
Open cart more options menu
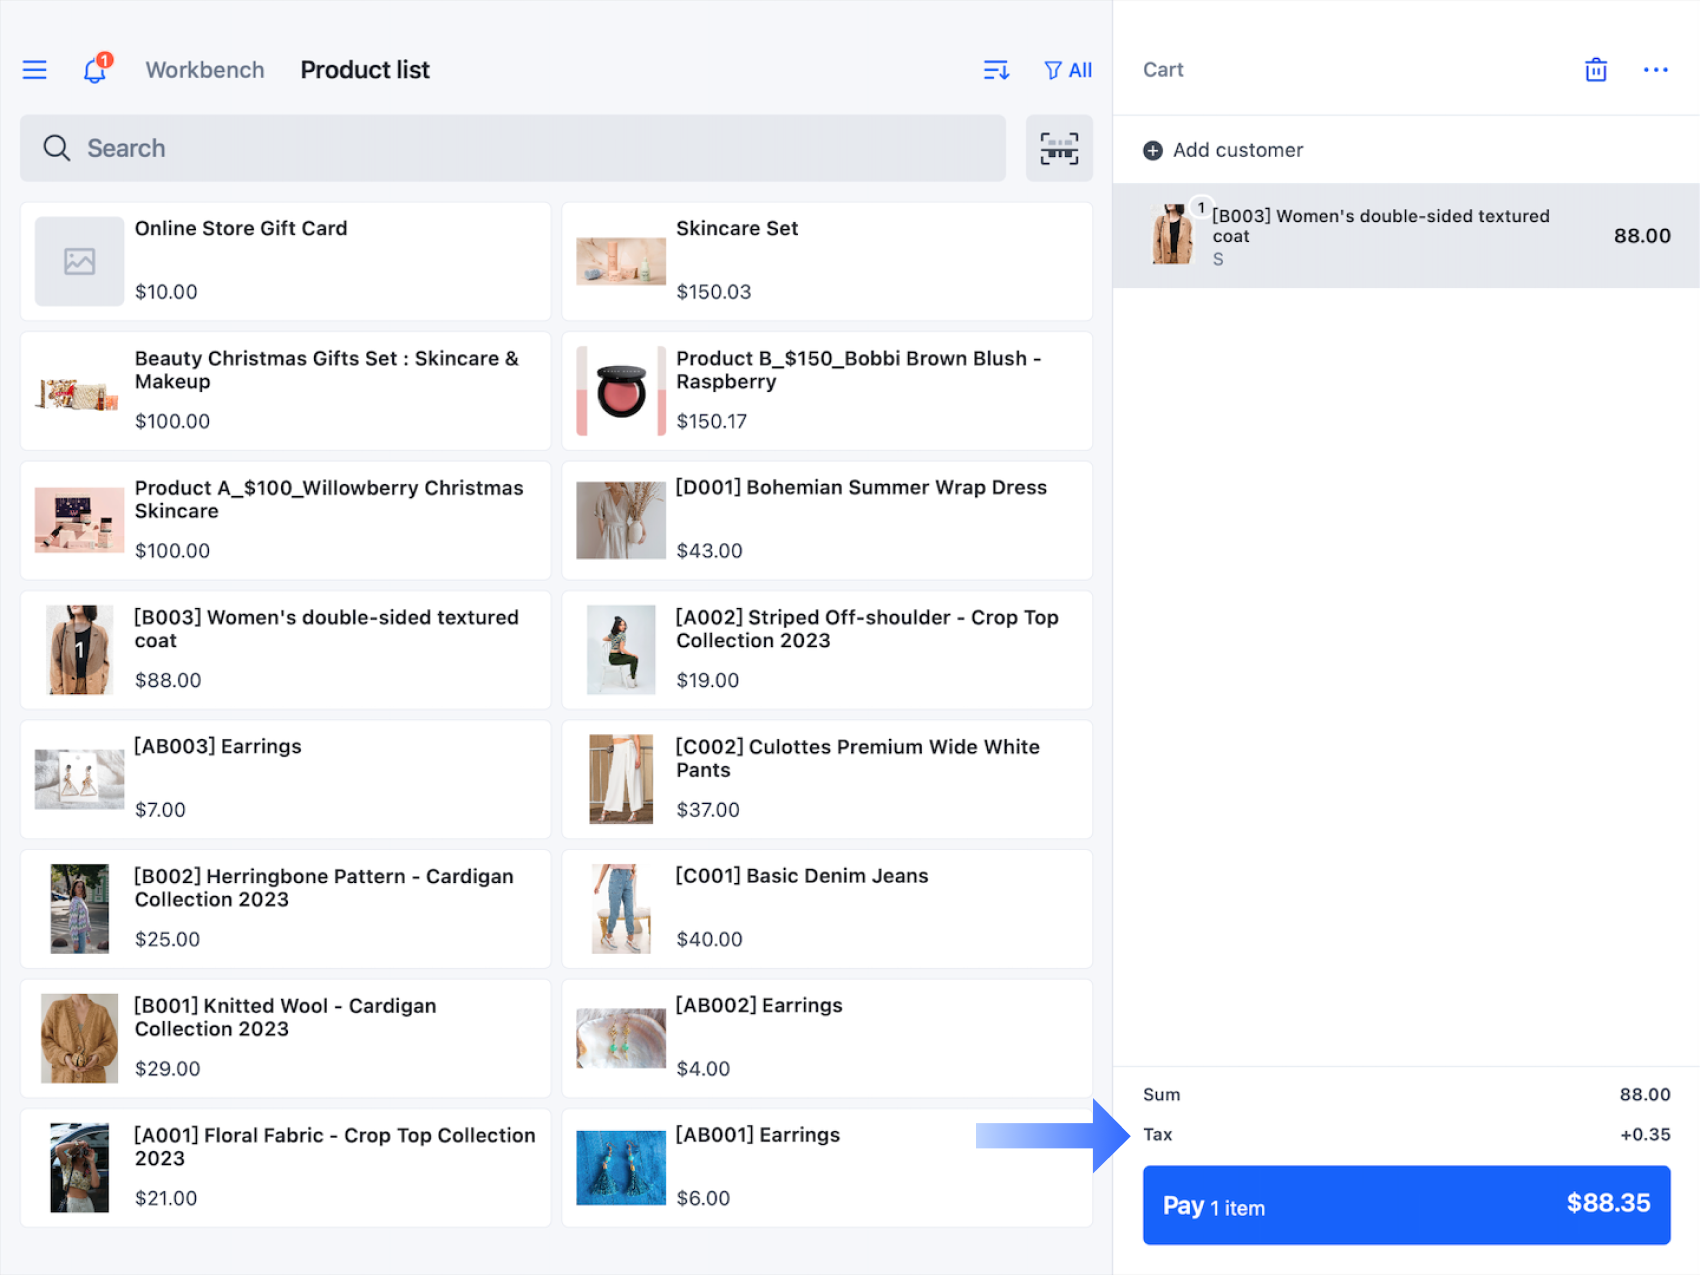(1655, 70)
